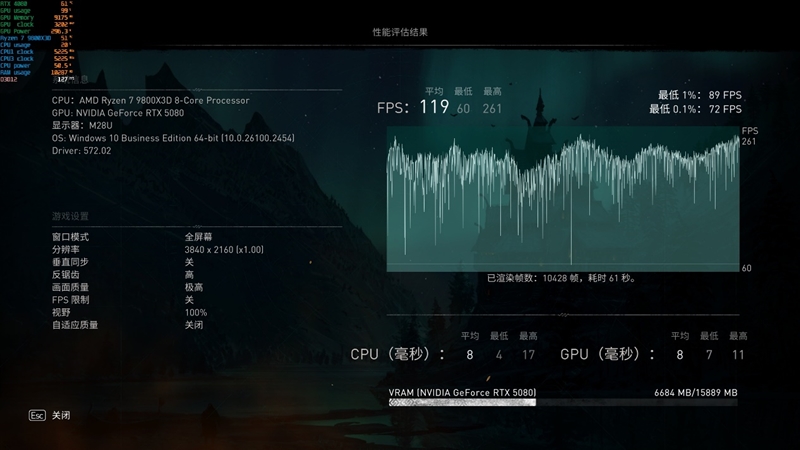Image resolution: width=800 pixels, height=450 pixels.
Task: Click the 画面质量 极高 value
Action: pos(194,287)
